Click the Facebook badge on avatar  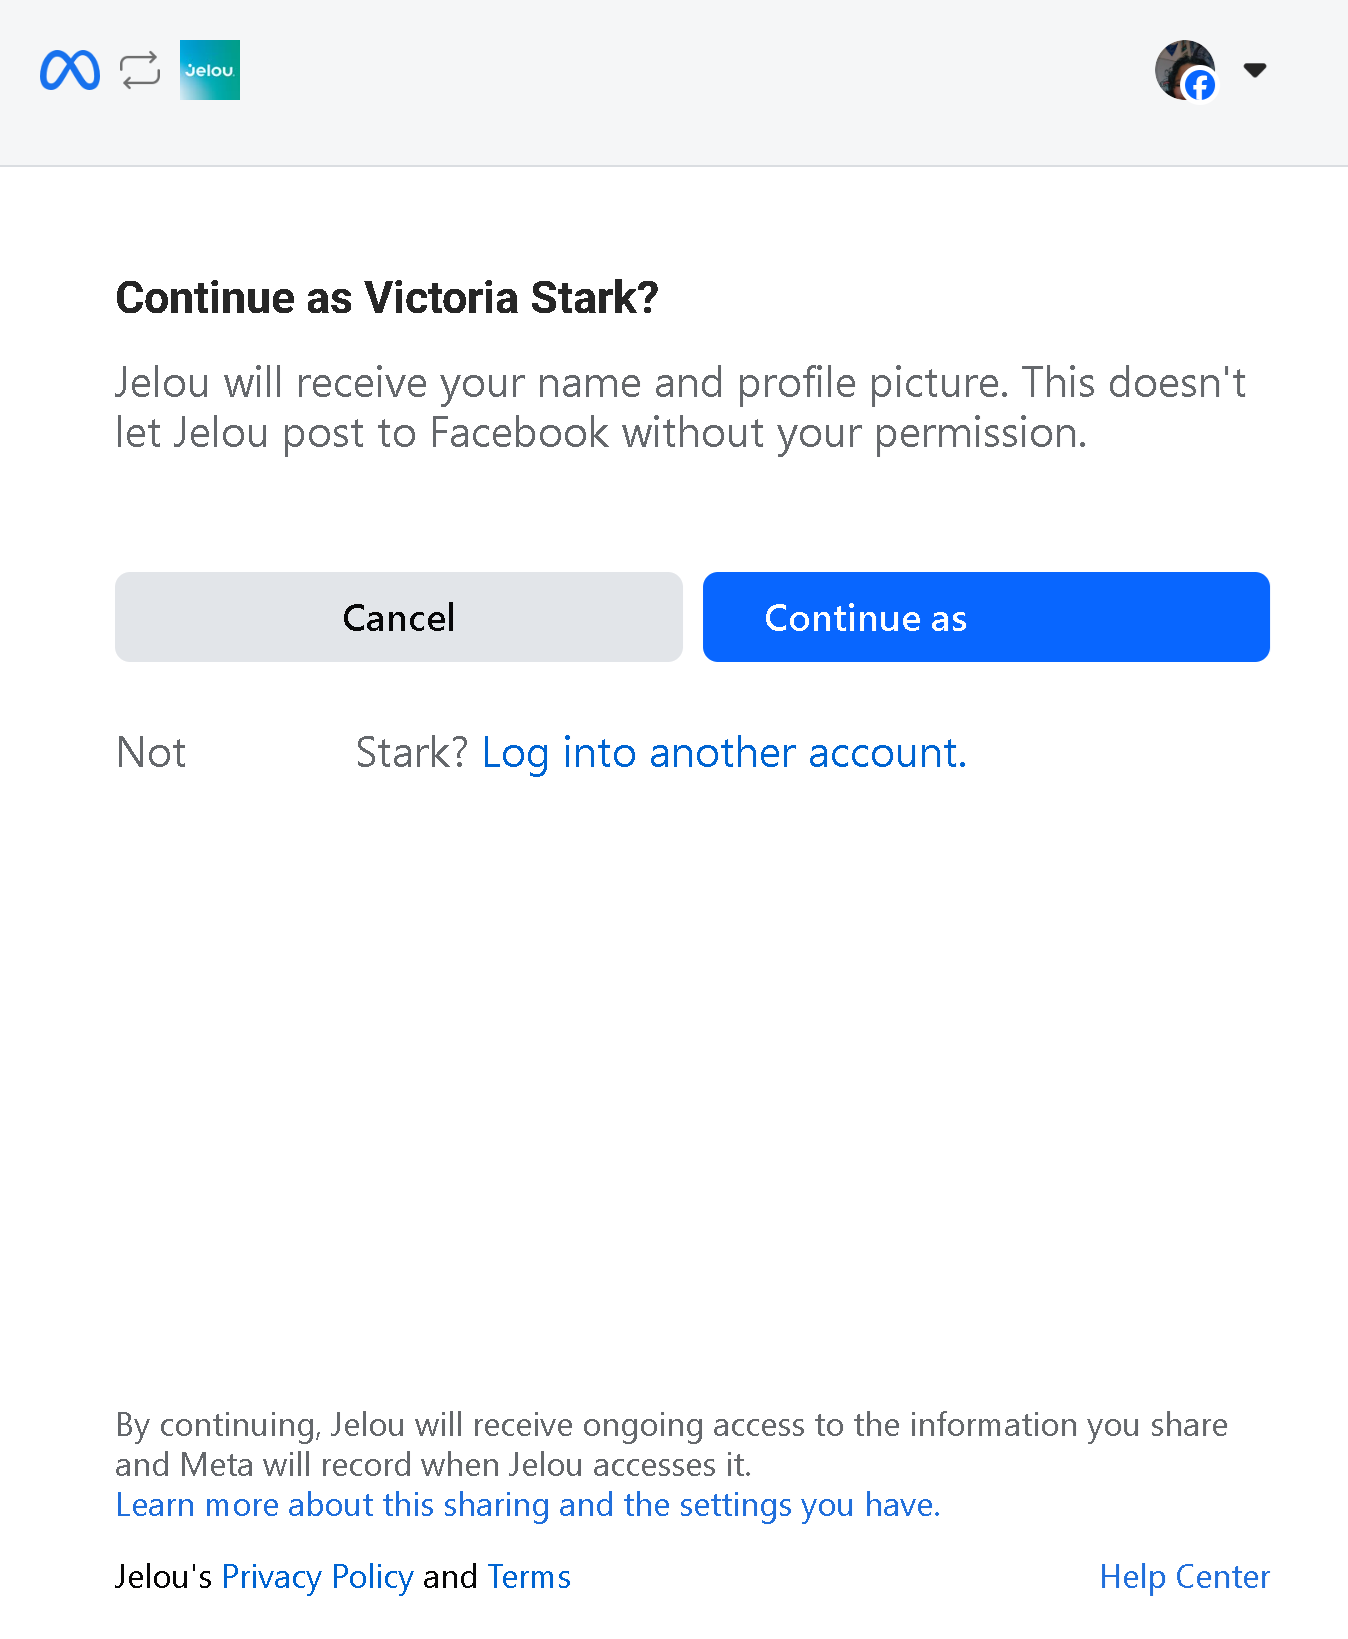pos(1200,86)
